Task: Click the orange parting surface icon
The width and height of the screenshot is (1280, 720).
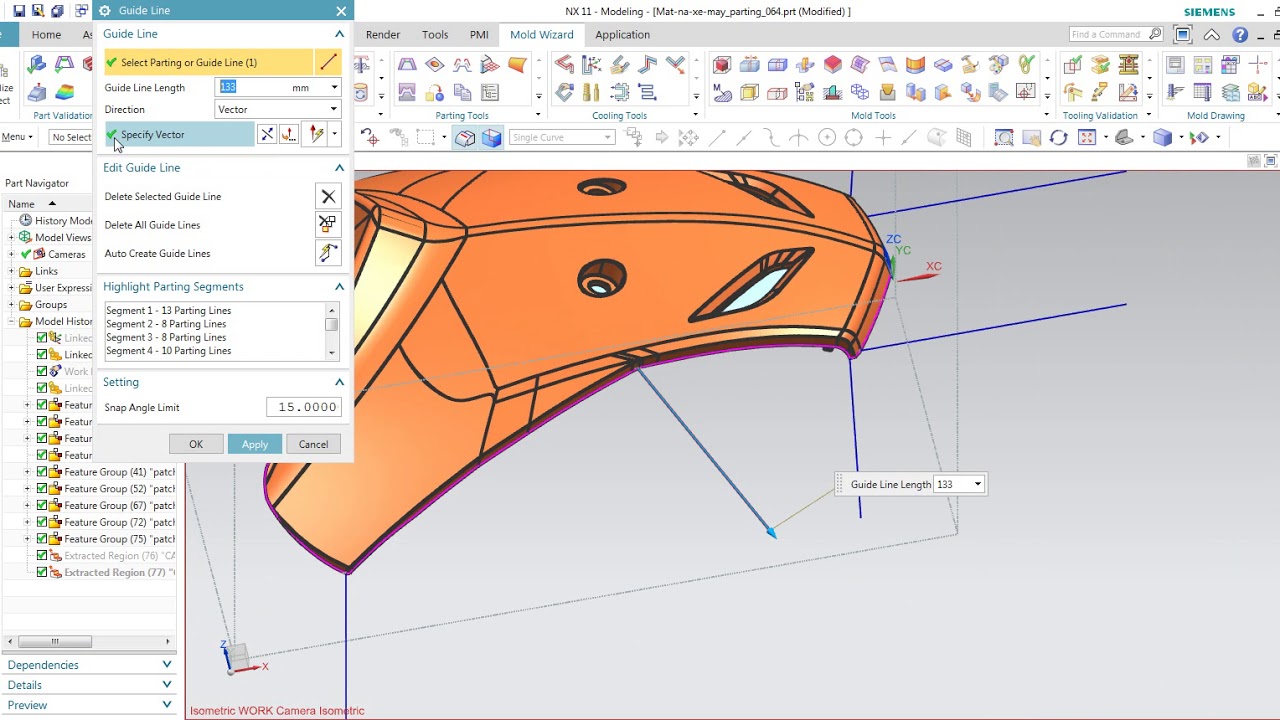Action: click(x=517, y=65)
